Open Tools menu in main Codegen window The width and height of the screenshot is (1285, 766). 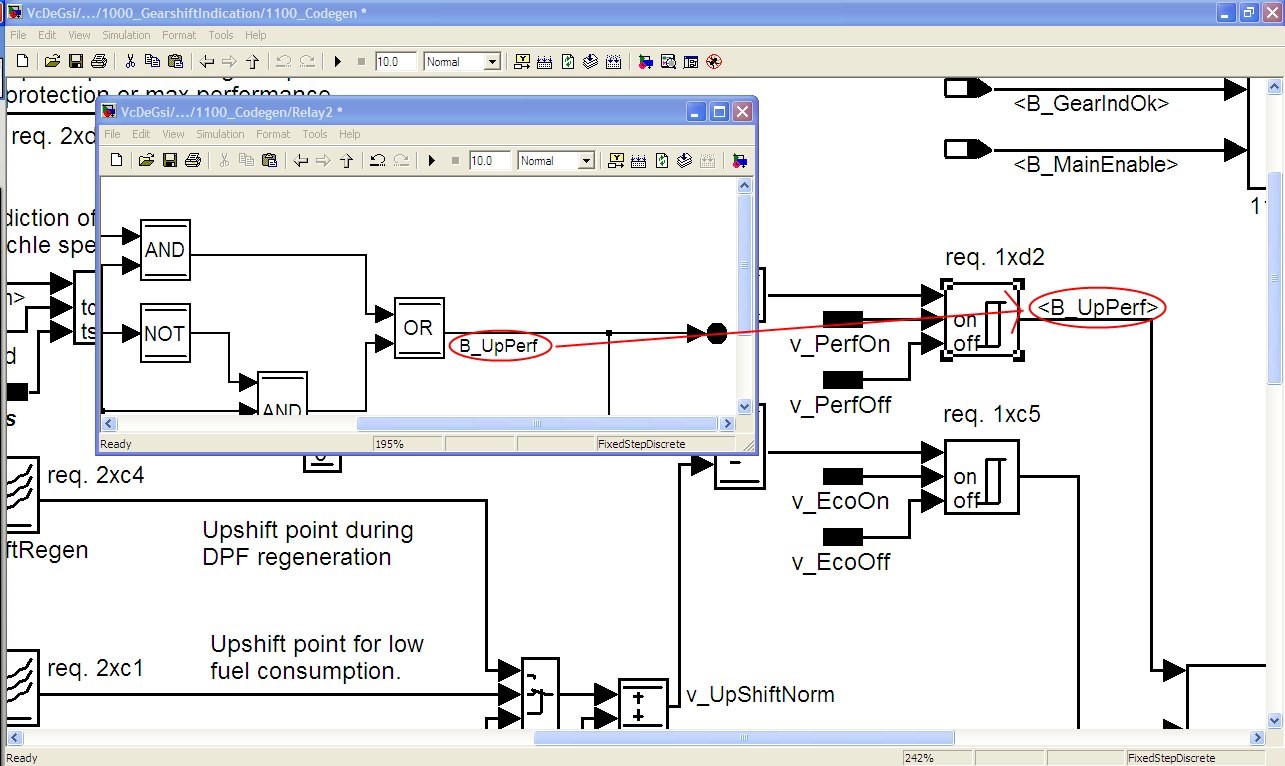pos(221,35)
